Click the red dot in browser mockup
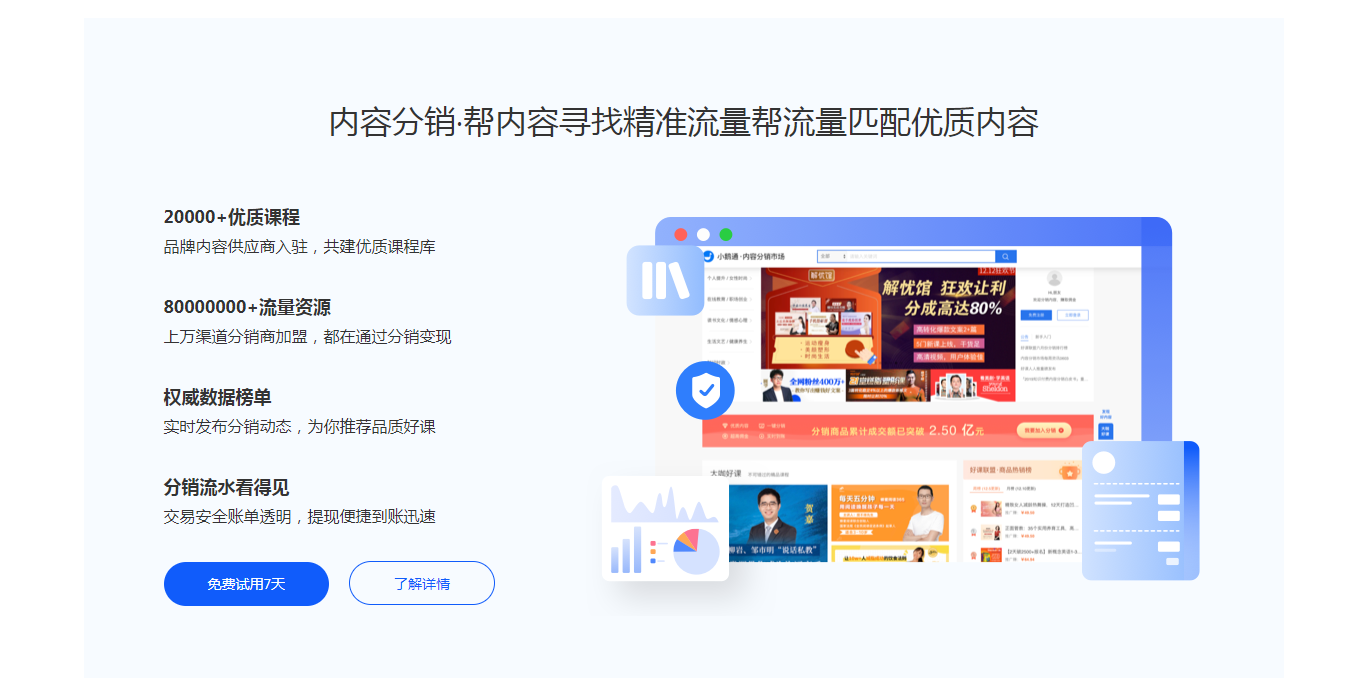Viewport: 1345px width, 700px height. pos(681,235)
